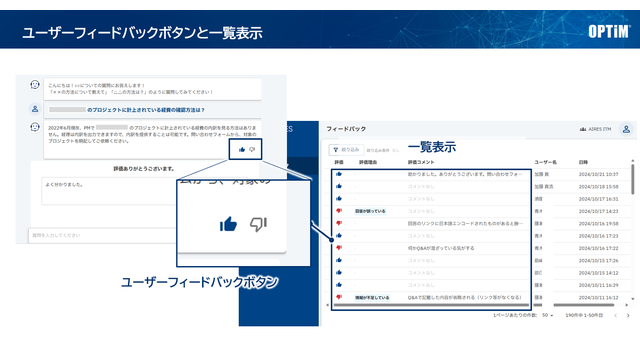Viewport: 640px width, 360px height.
Task: Click the scroll-right arrow below the feedback table
Action: tap(627, 305)
